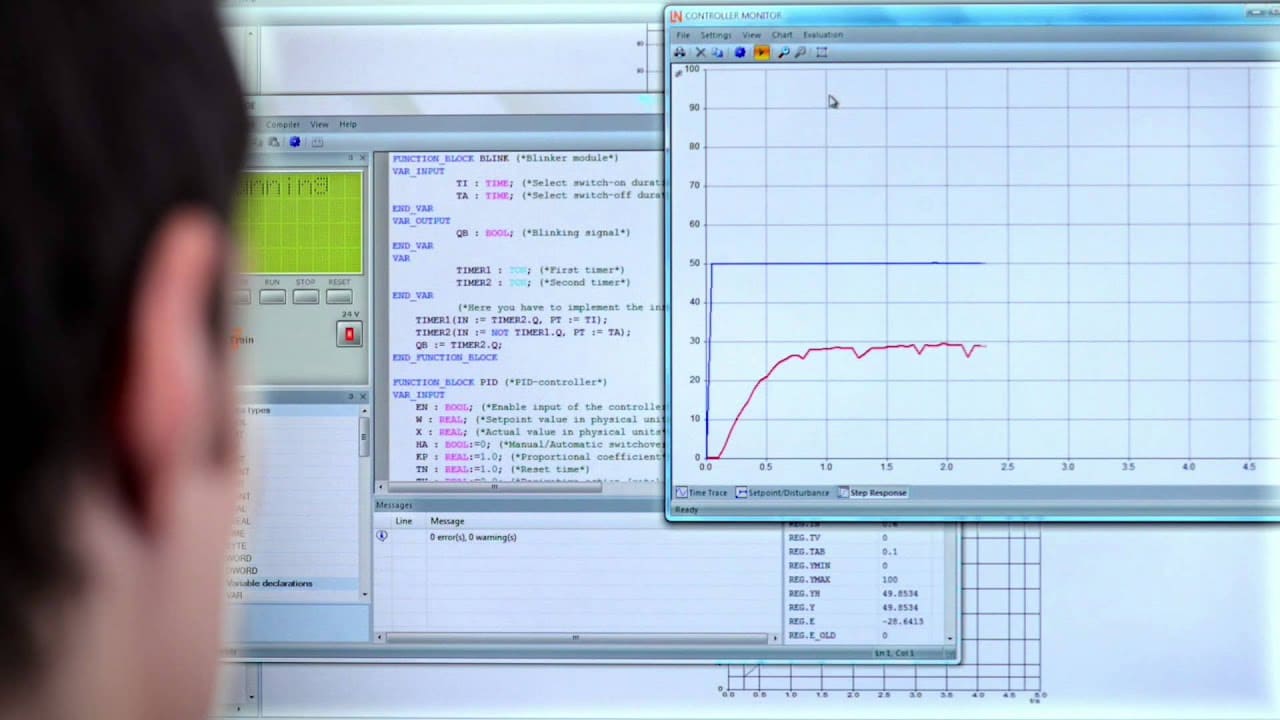Click the Messages panel horizontal scrollbar thumb
The width and height of the screenshot is (1280, 720).
coord(575,638)
